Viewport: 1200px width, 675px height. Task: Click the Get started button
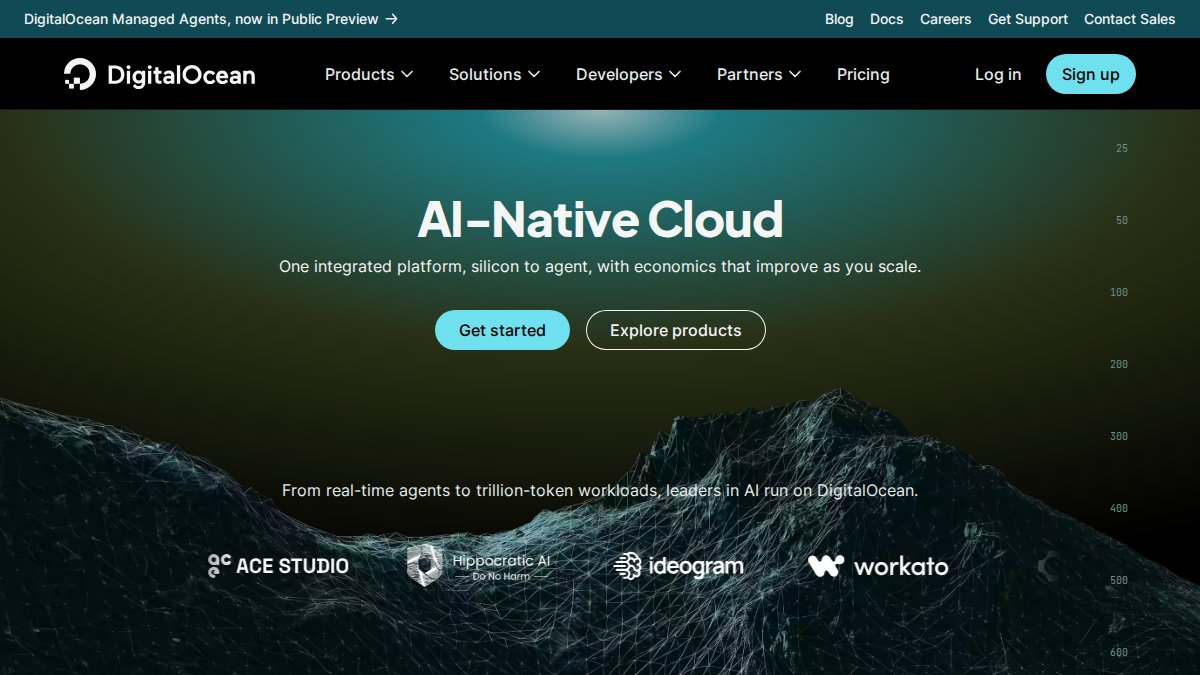502,330
